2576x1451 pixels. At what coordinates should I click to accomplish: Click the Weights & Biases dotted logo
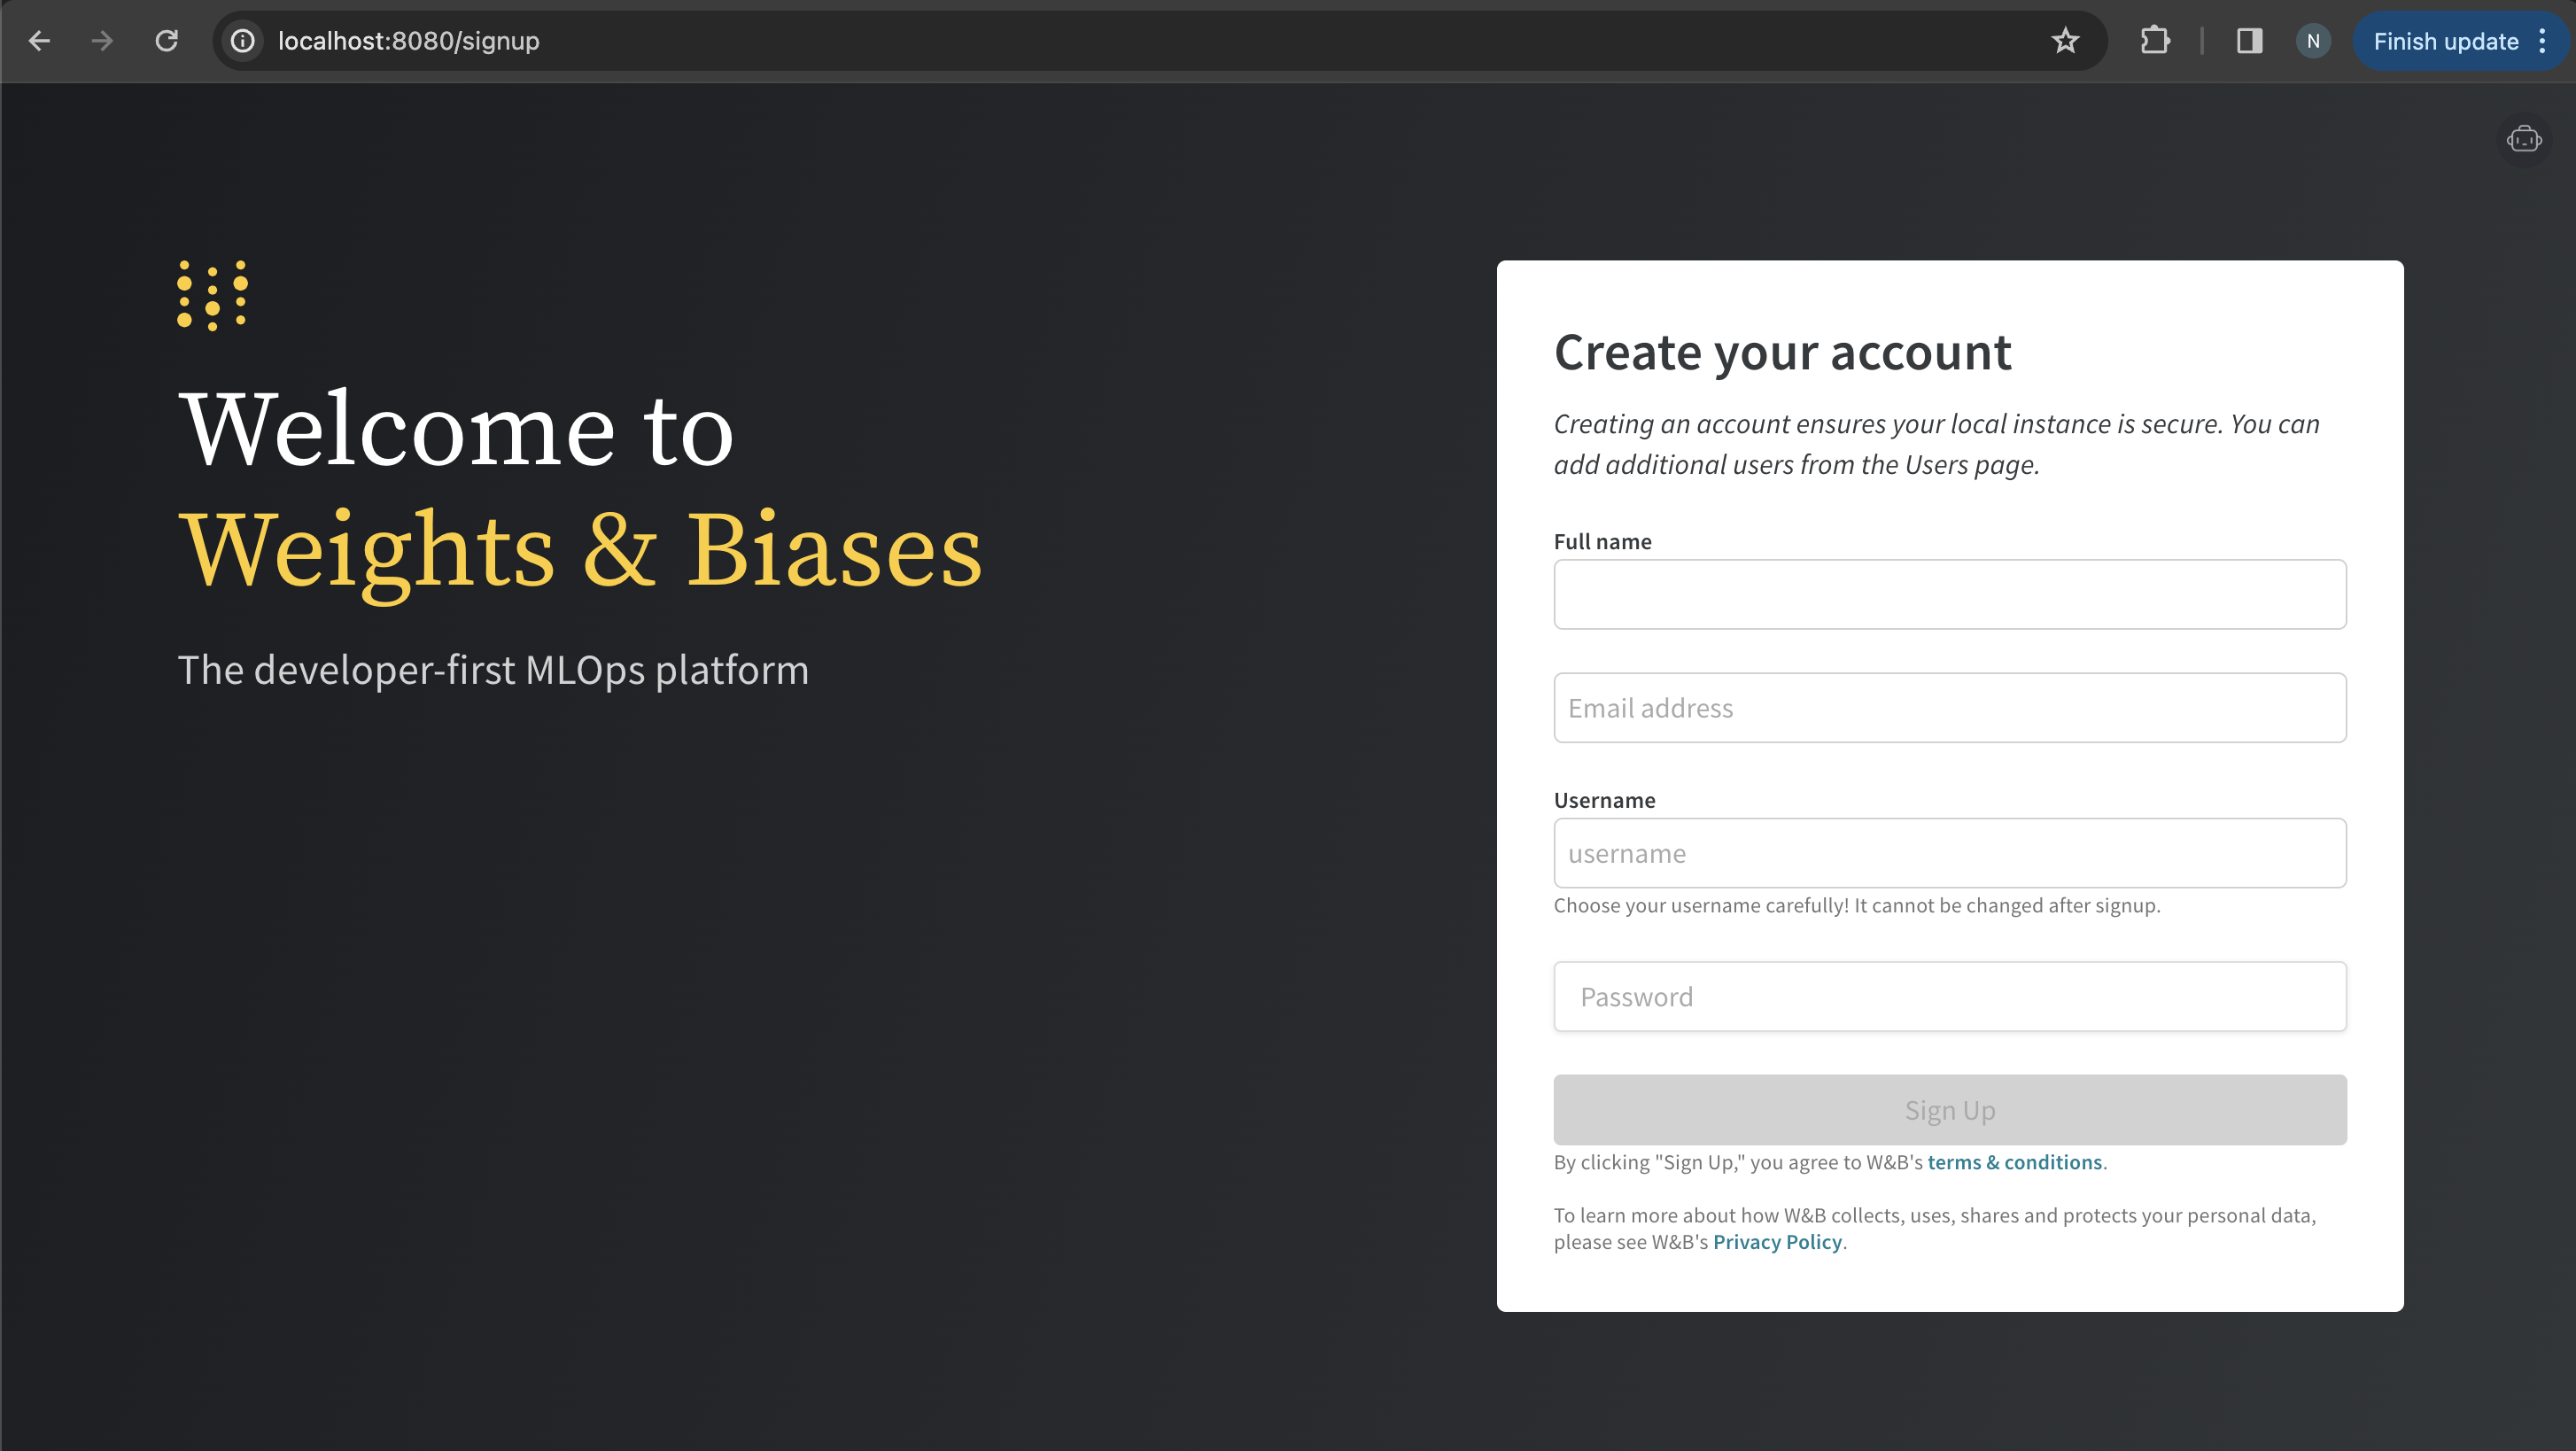[x=212, y=295]
